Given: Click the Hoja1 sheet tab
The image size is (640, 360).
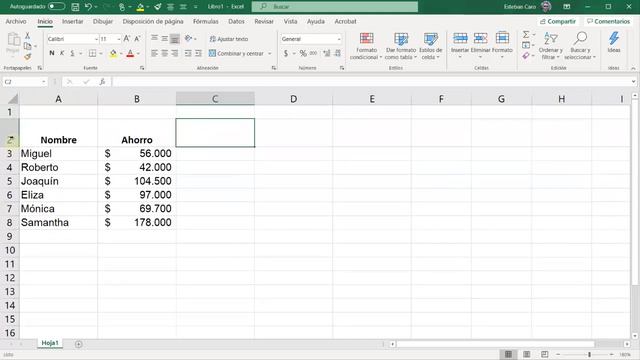Looking at the screenshot, I should [50, 343].
